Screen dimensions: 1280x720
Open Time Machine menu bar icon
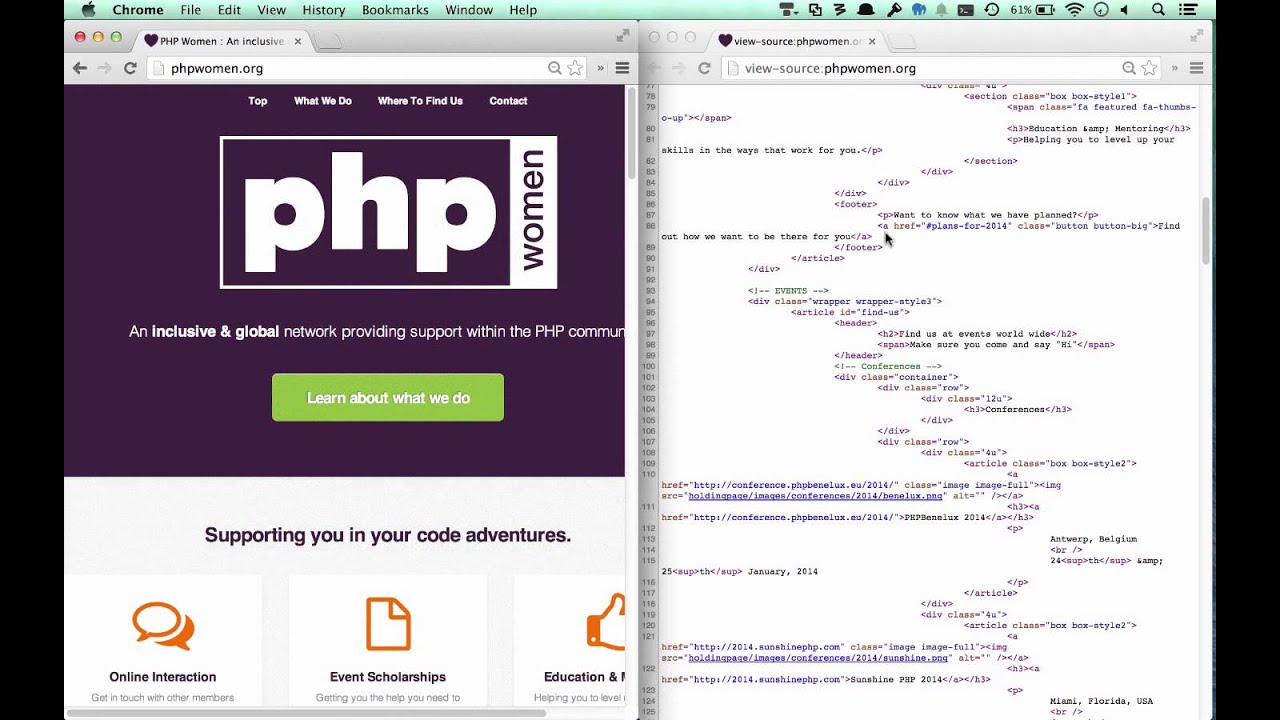tap(991, 10)
